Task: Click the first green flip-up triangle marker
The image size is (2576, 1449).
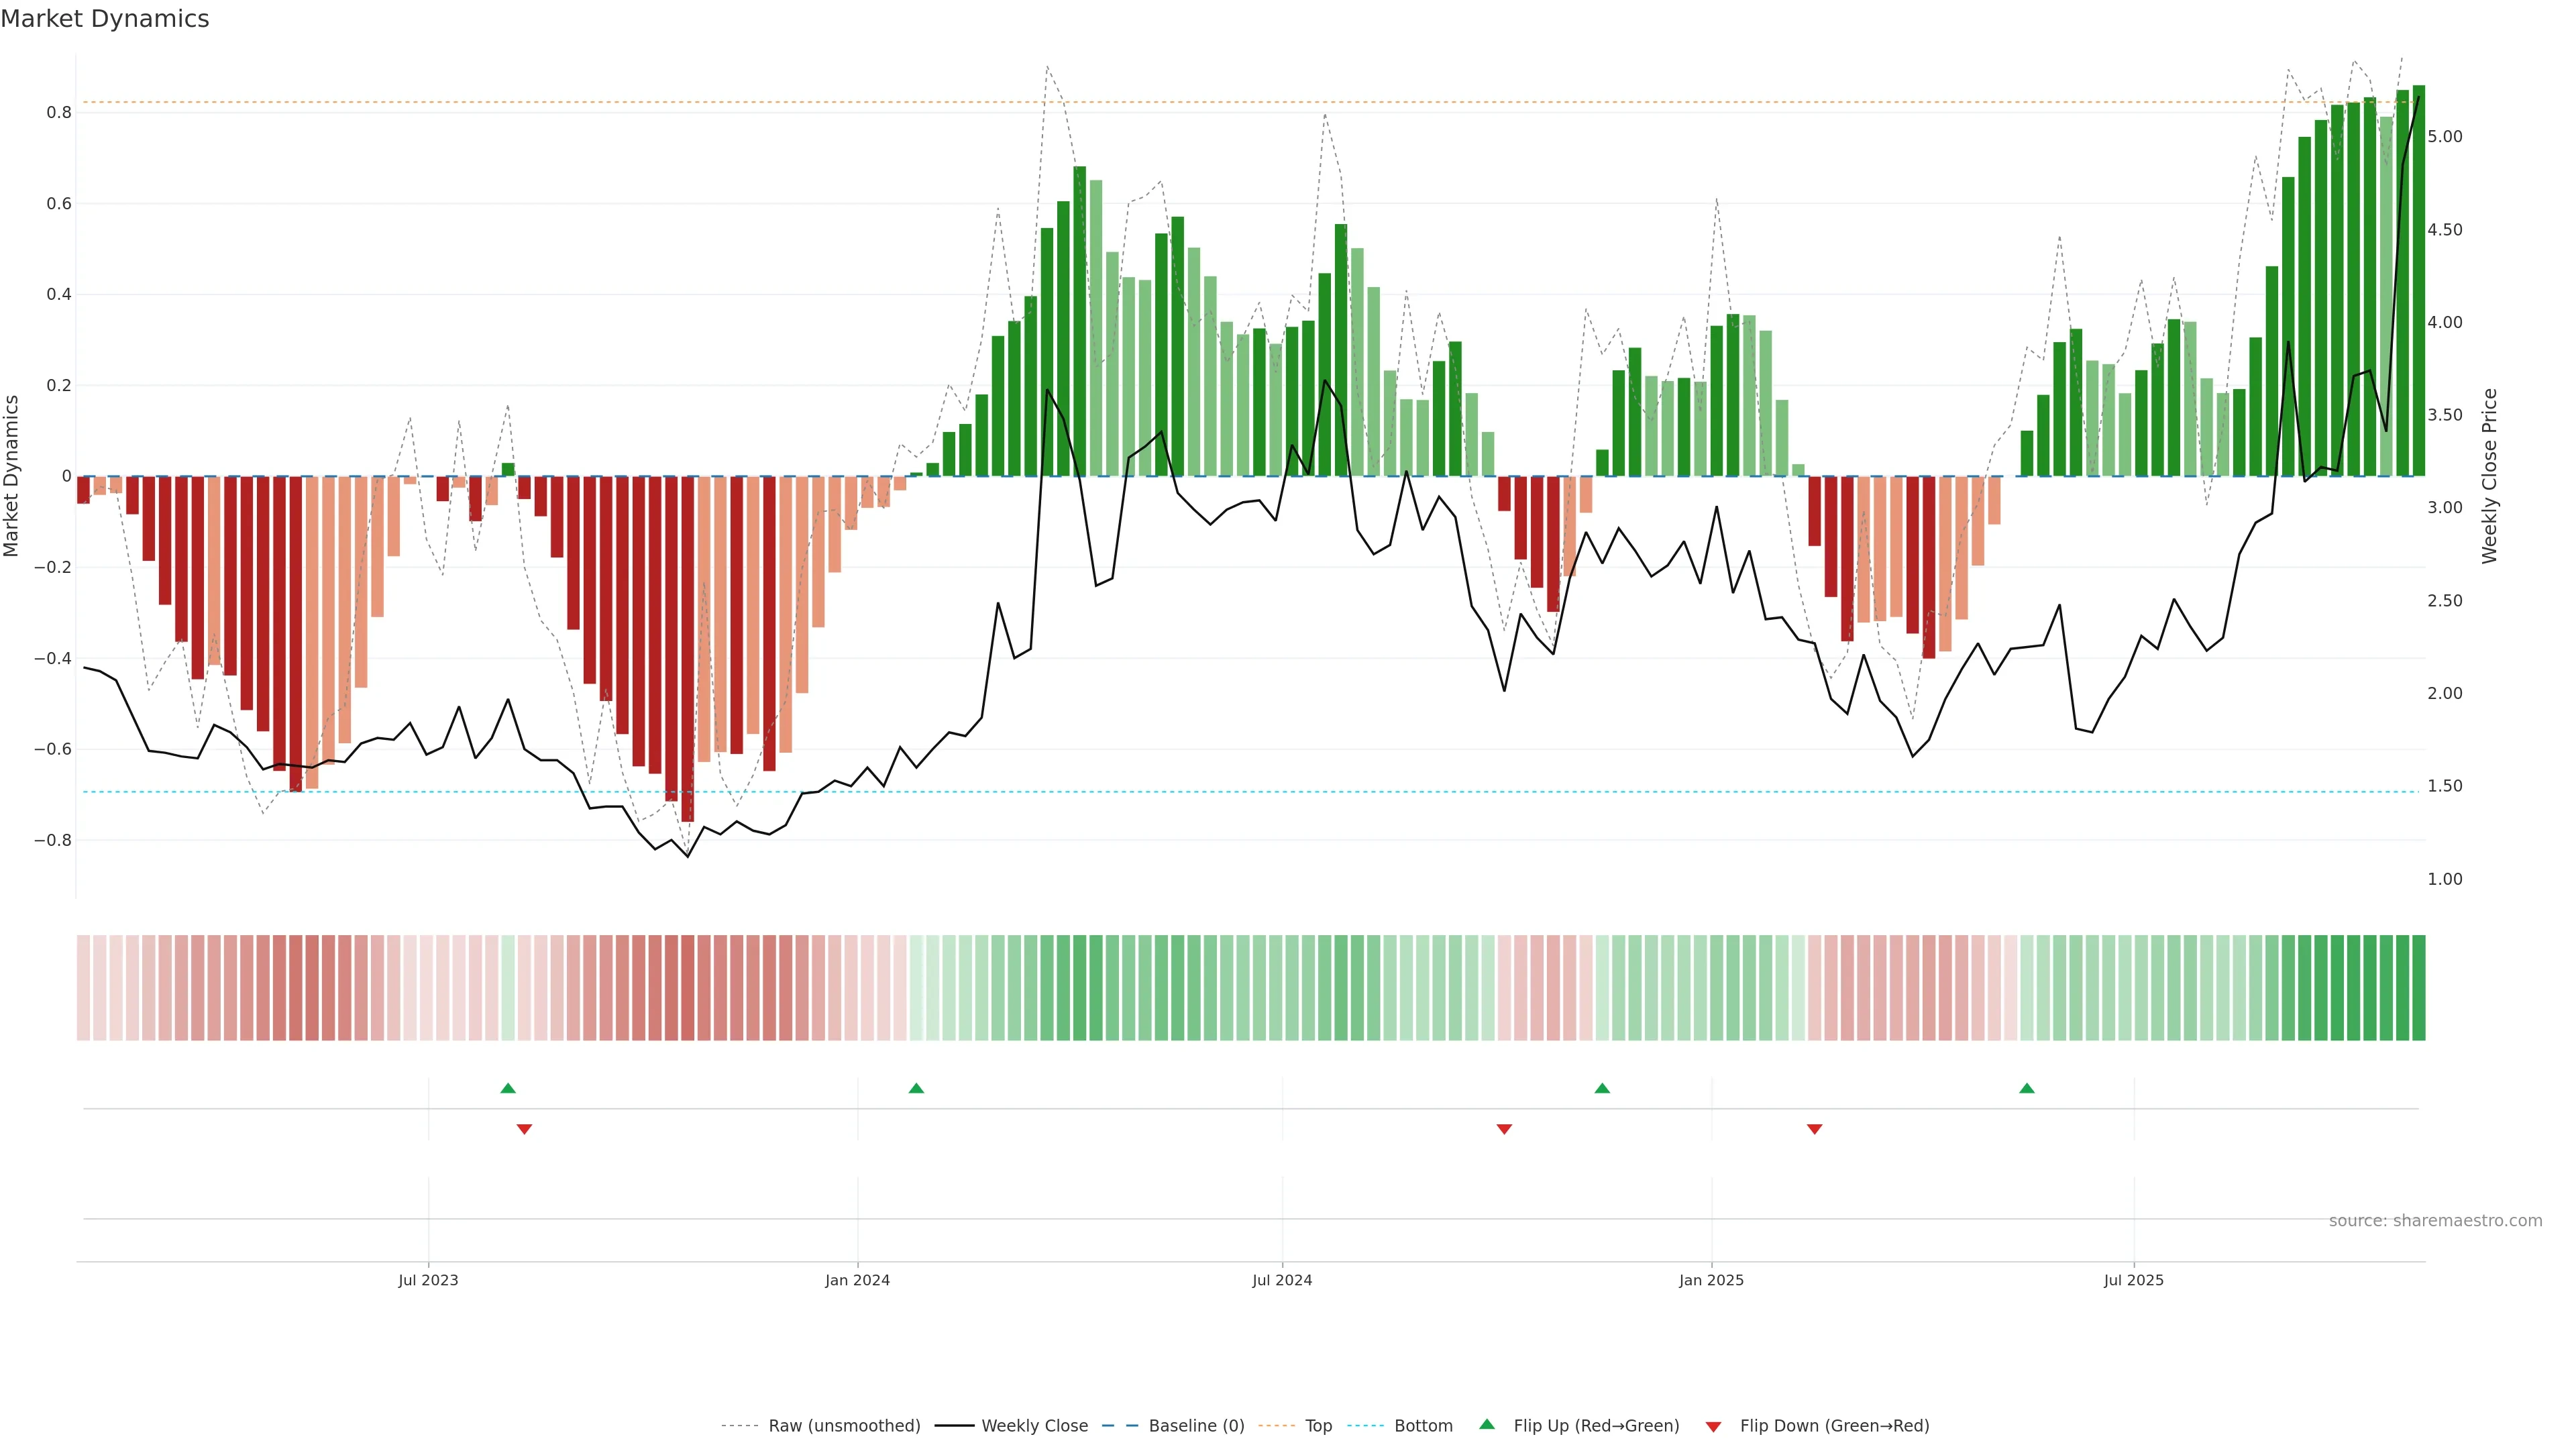Action: click(508, 1088)
